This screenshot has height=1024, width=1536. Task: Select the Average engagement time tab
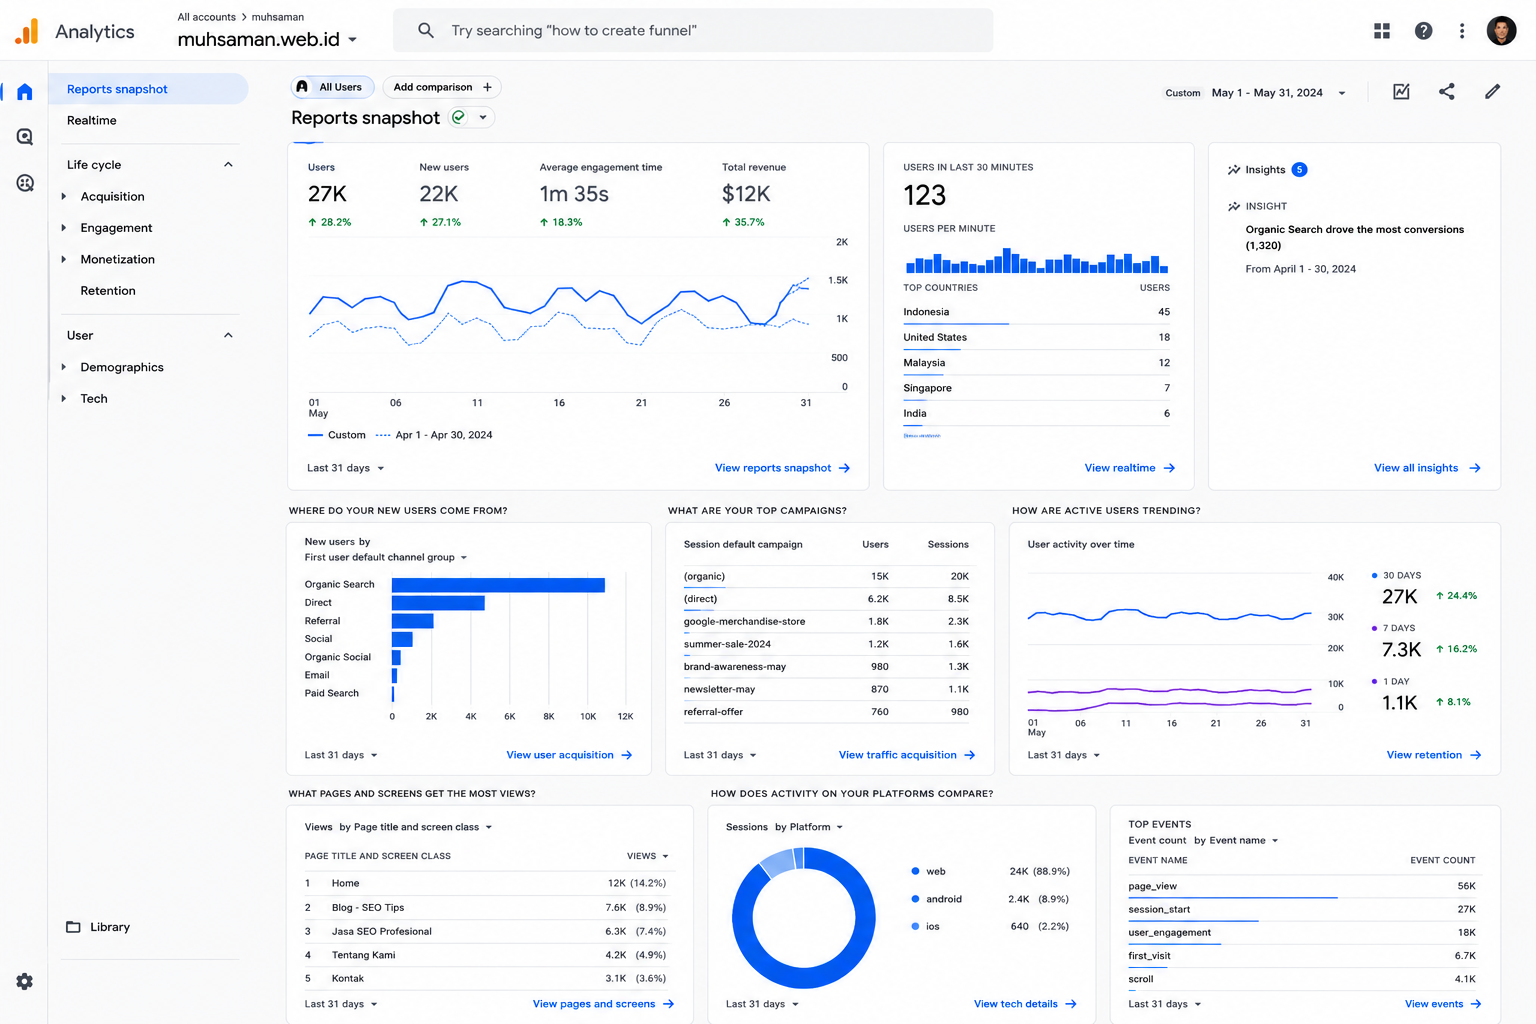(600, 194)
